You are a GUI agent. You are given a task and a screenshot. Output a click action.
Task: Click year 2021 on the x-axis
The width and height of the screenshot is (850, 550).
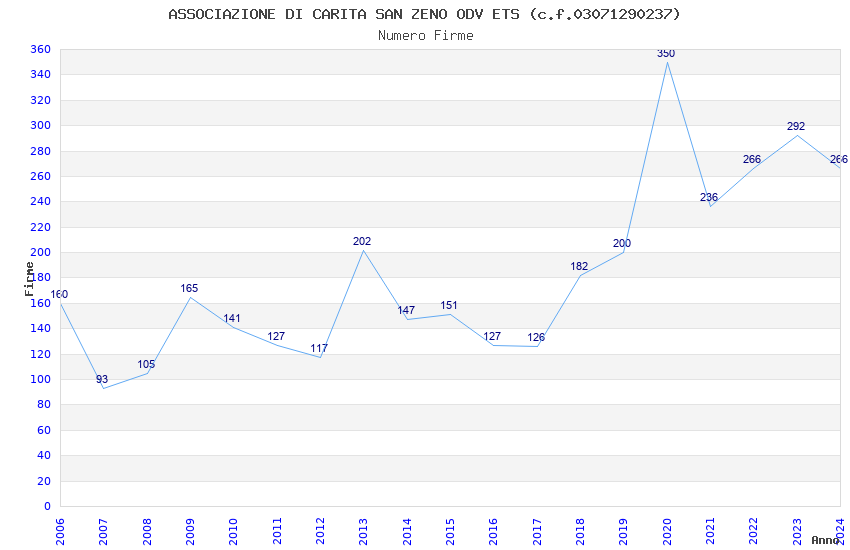[710, 532]
